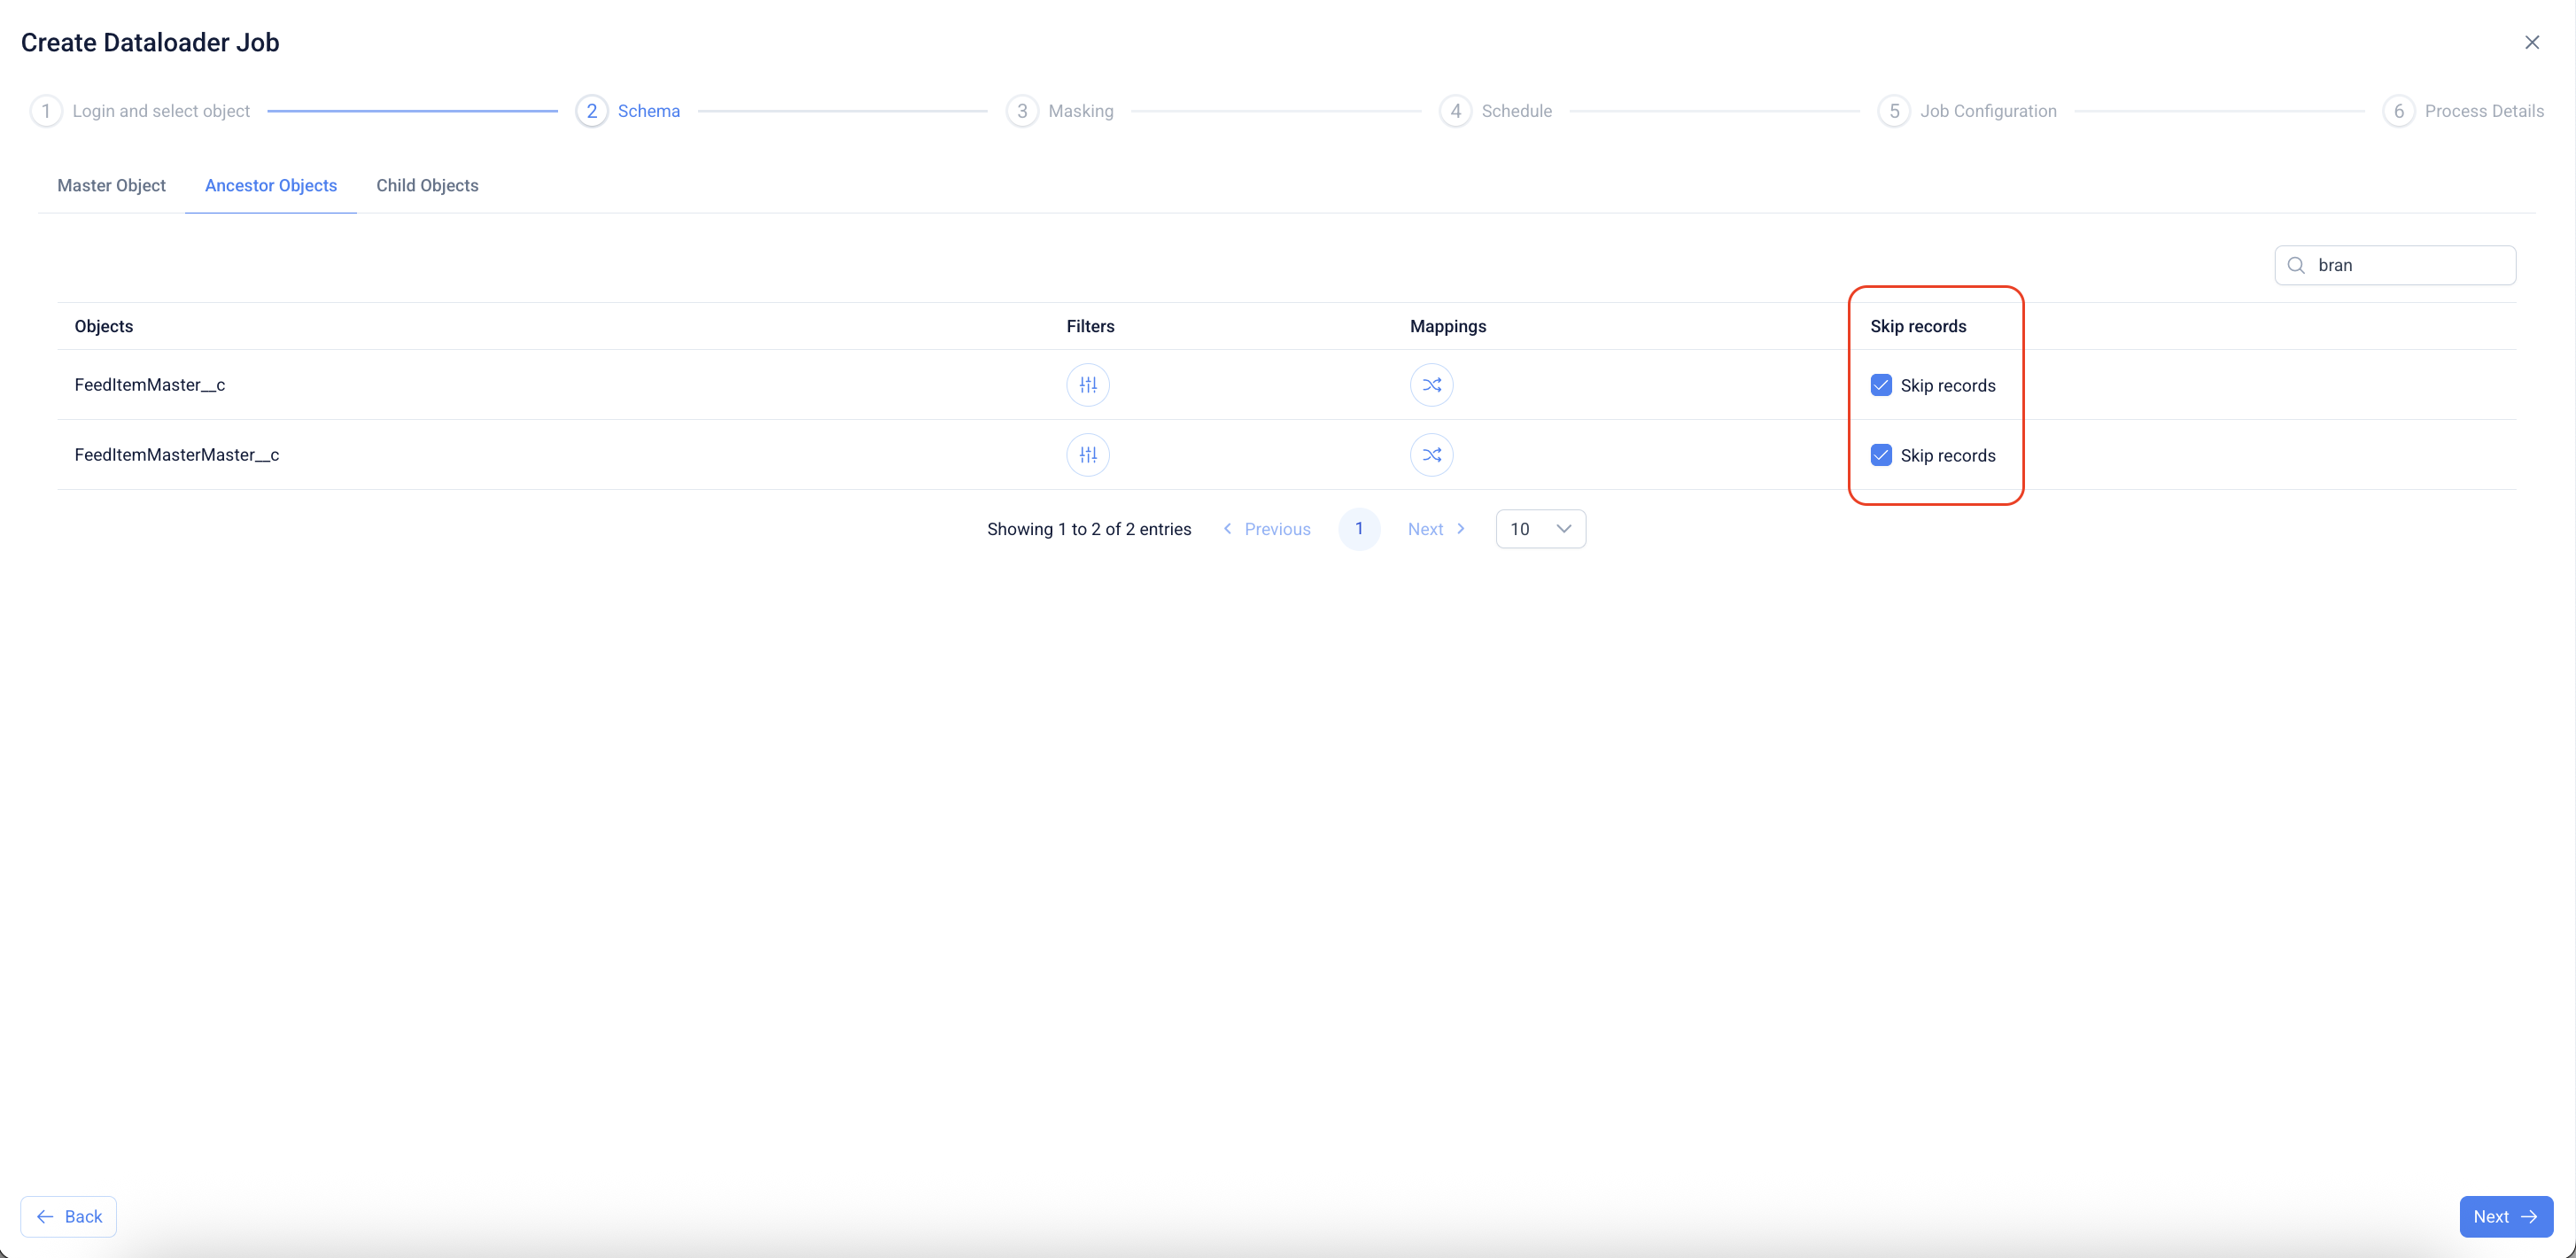The image size is (2576, 1258).
Task: Open mappings for FeedItemMasterMaster__c
Action: (x=1431, y=455)
